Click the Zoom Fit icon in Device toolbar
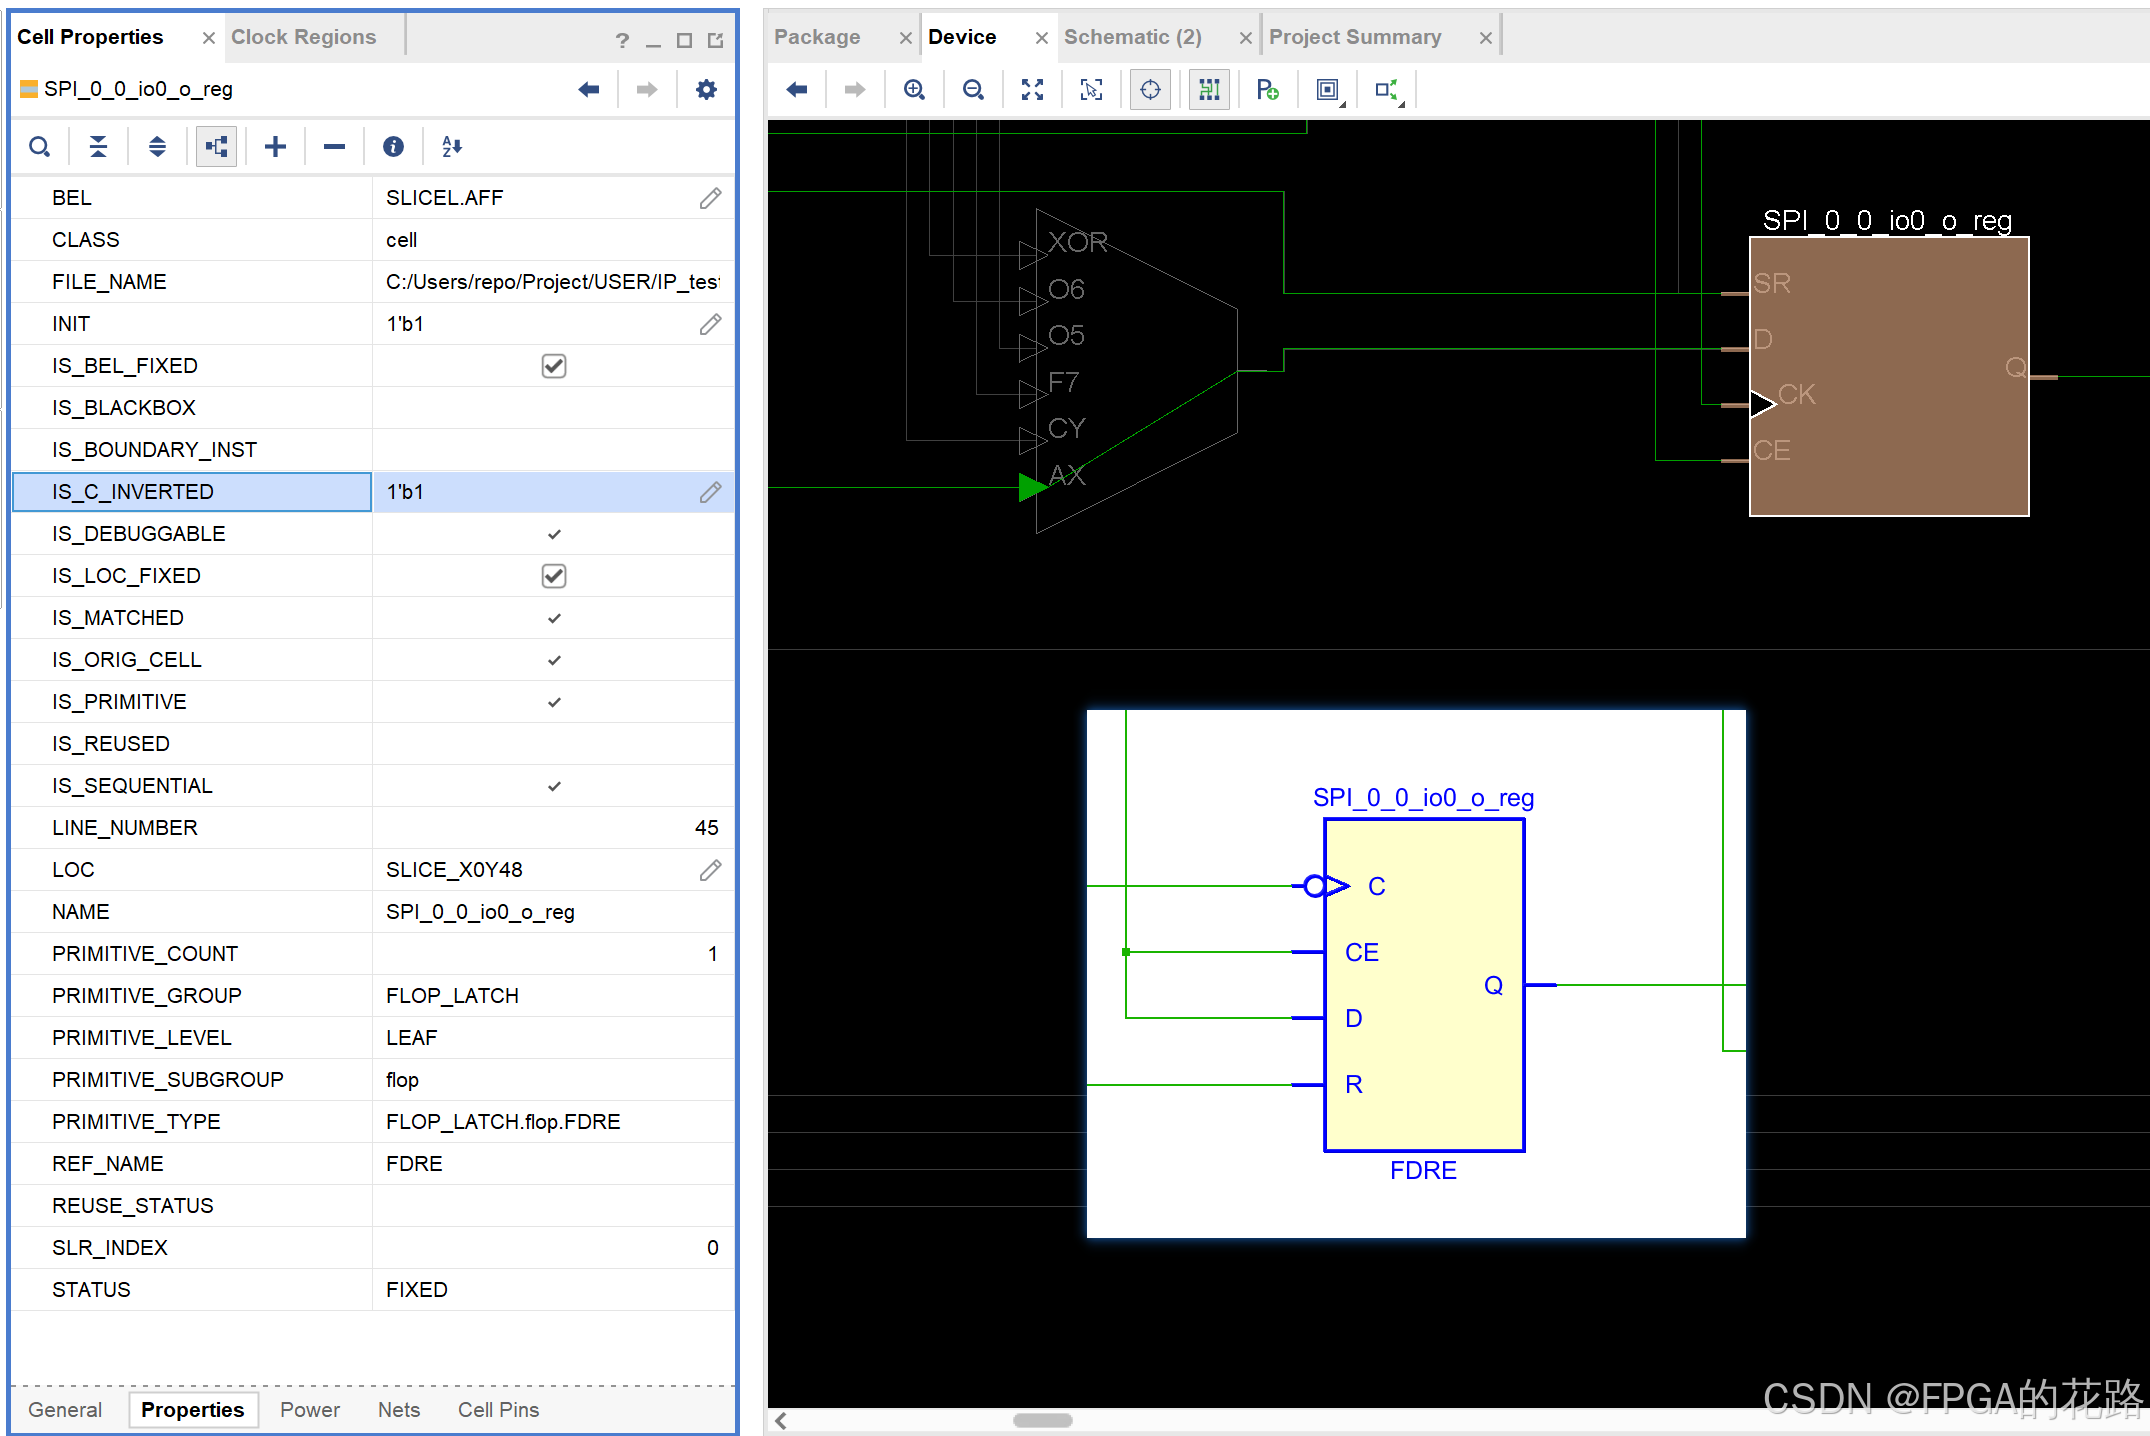This screenshot has height=1436, width=2150. point(1032,90)
